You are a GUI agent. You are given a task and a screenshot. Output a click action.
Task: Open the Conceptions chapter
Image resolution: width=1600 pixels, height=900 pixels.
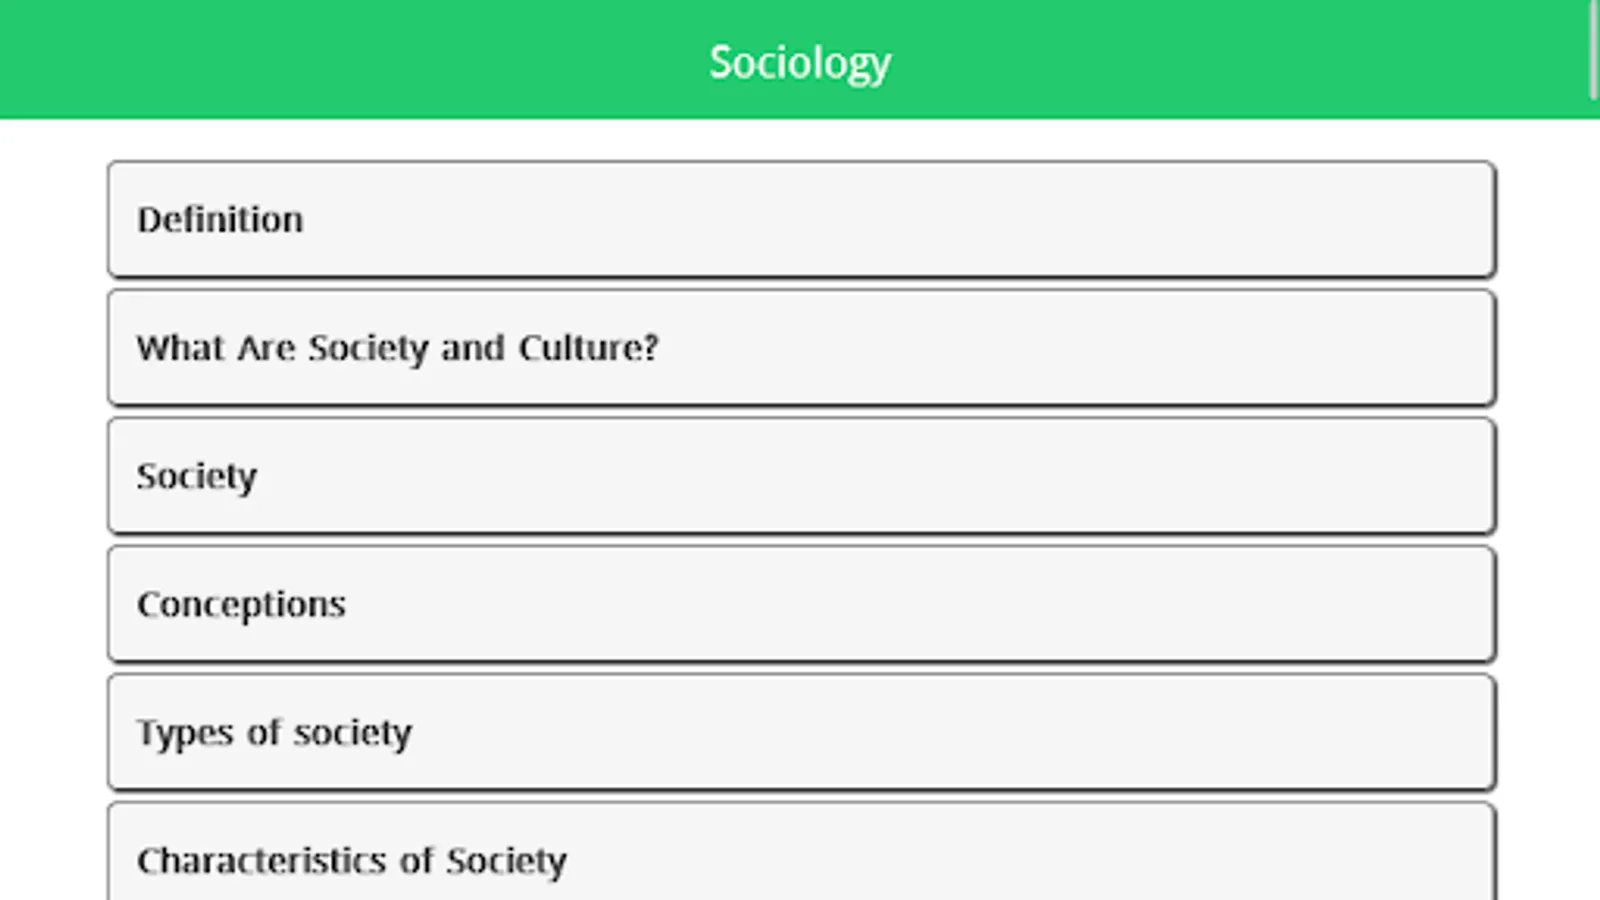click(x=801, y=603)
